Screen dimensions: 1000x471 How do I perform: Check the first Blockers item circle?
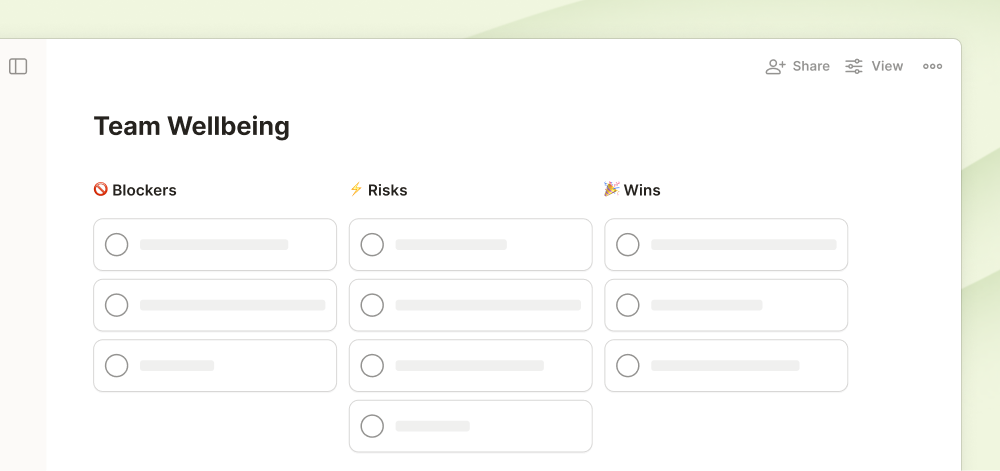(x=117, y=244)
